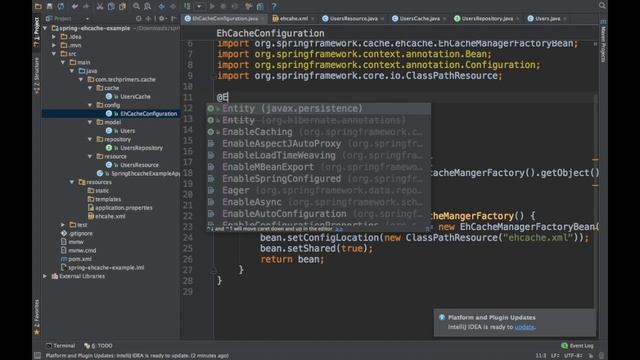Choose EnableAspectJAutoProxy completion suggestion

[x=318, y=144]
